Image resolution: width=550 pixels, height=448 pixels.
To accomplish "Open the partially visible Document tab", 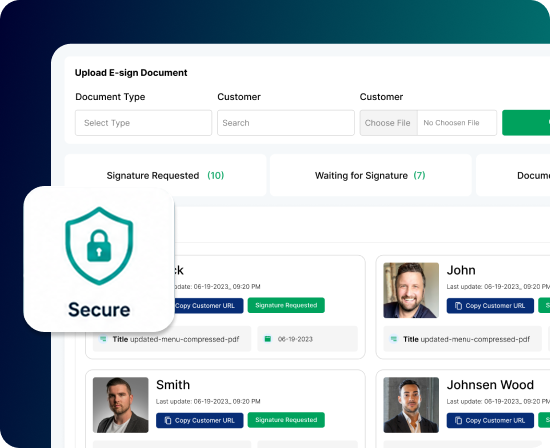I will pyautogui.click(x=513, y=175).
